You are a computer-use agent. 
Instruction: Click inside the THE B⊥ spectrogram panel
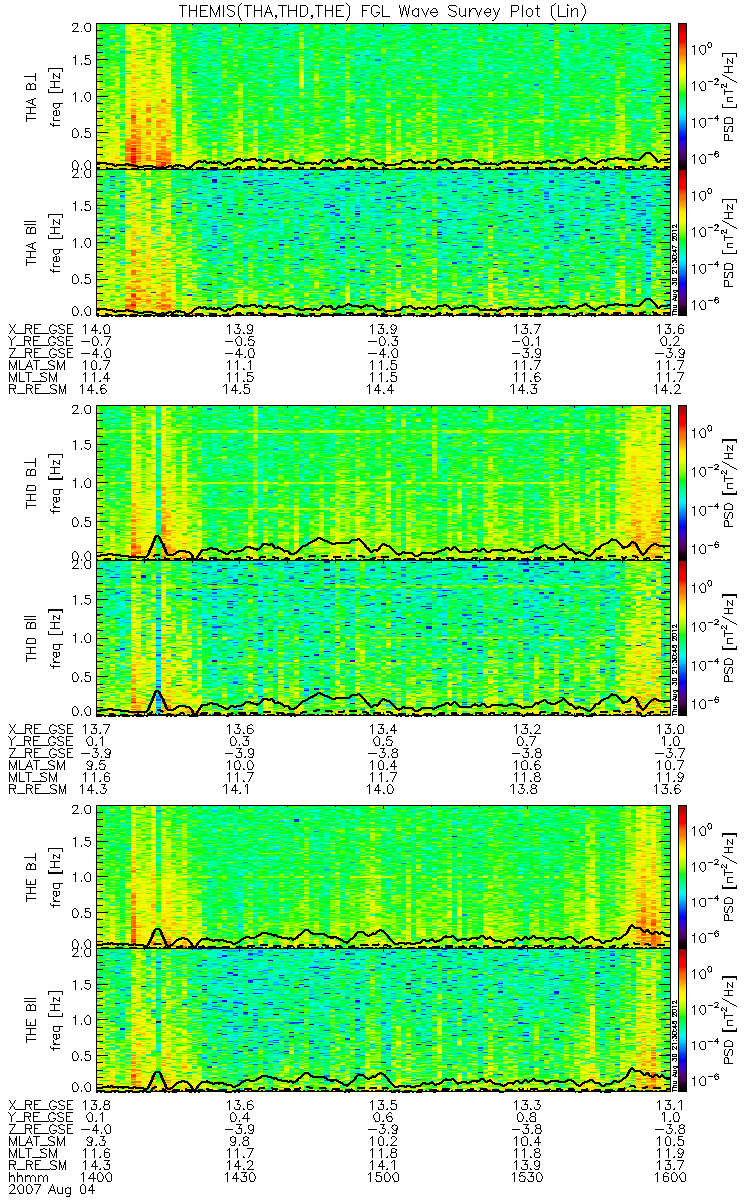point(385,875)
